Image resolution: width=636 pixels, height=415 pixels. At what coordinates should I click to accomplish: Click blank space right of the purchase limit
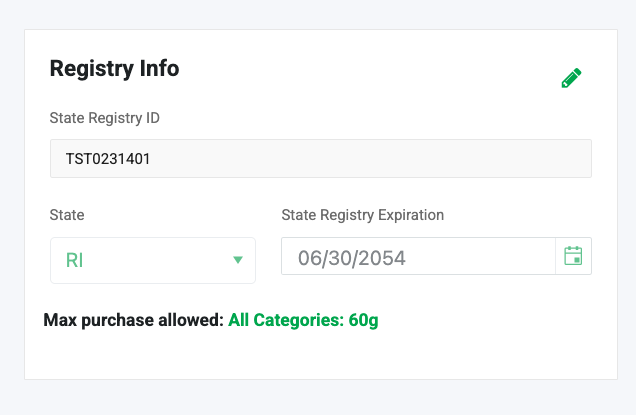490,321
